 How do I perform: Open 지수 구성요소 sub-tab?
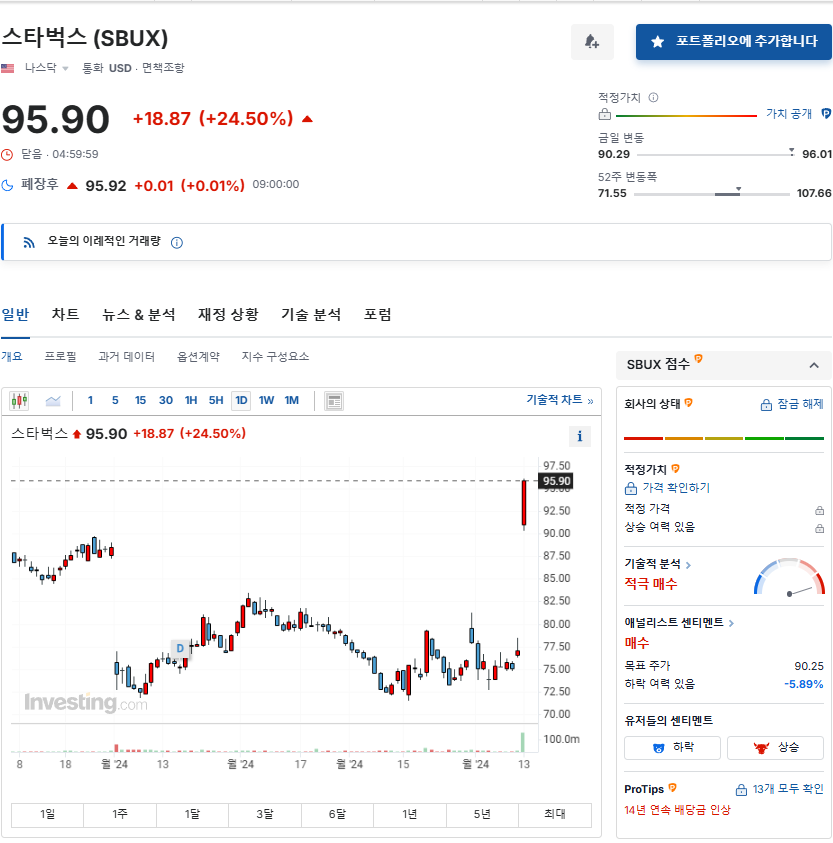click(275, 356)
